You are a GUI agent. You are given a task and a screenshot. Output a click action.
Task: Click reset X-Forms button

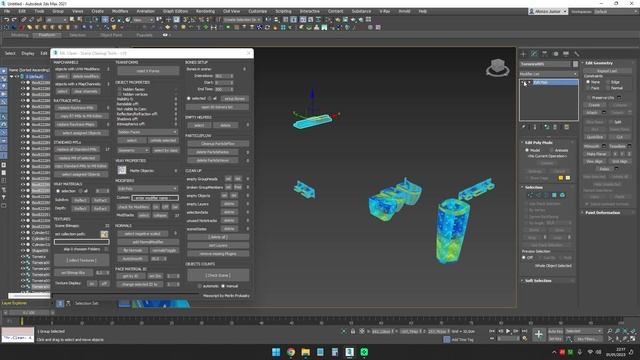[x=148, y=71]
